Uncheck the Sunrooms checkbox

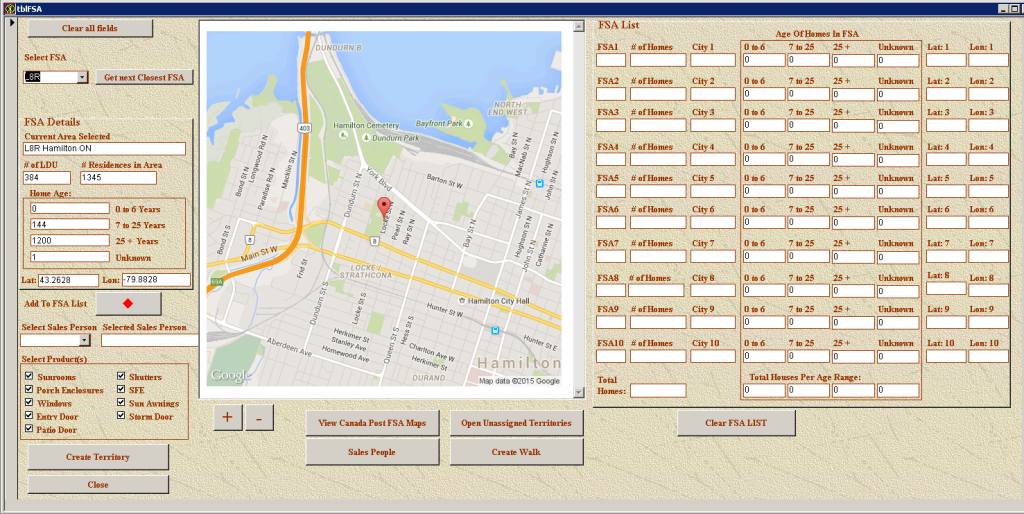point(29,376)
